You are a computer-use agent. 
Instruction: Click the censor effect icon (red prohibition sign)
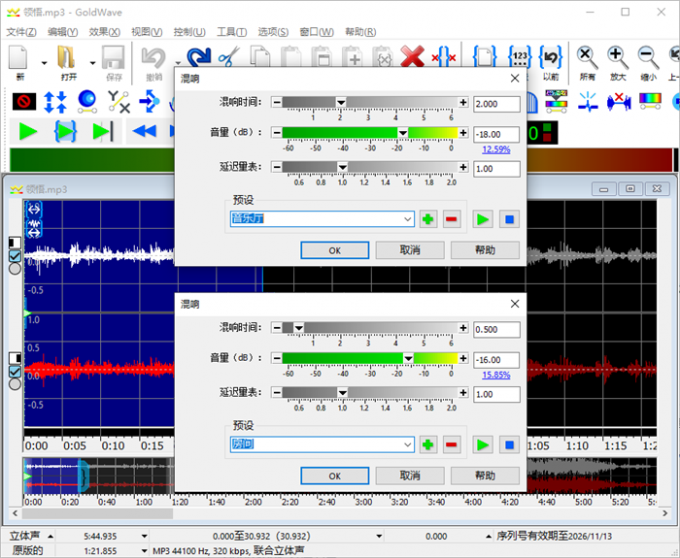pyautogui.click(x=24, y=102)
